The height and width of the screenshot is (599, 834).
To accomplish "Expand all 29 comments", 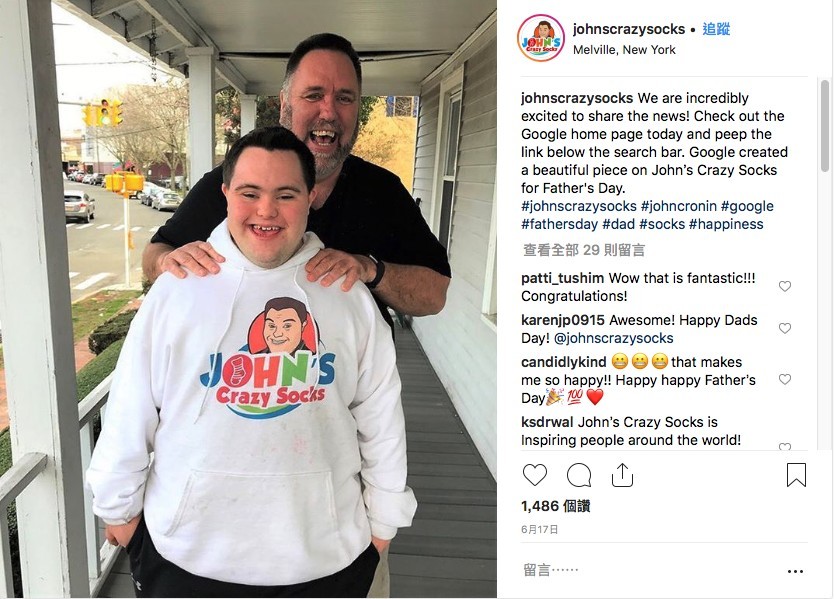I will pyautogui.click(x=583, y=250).
